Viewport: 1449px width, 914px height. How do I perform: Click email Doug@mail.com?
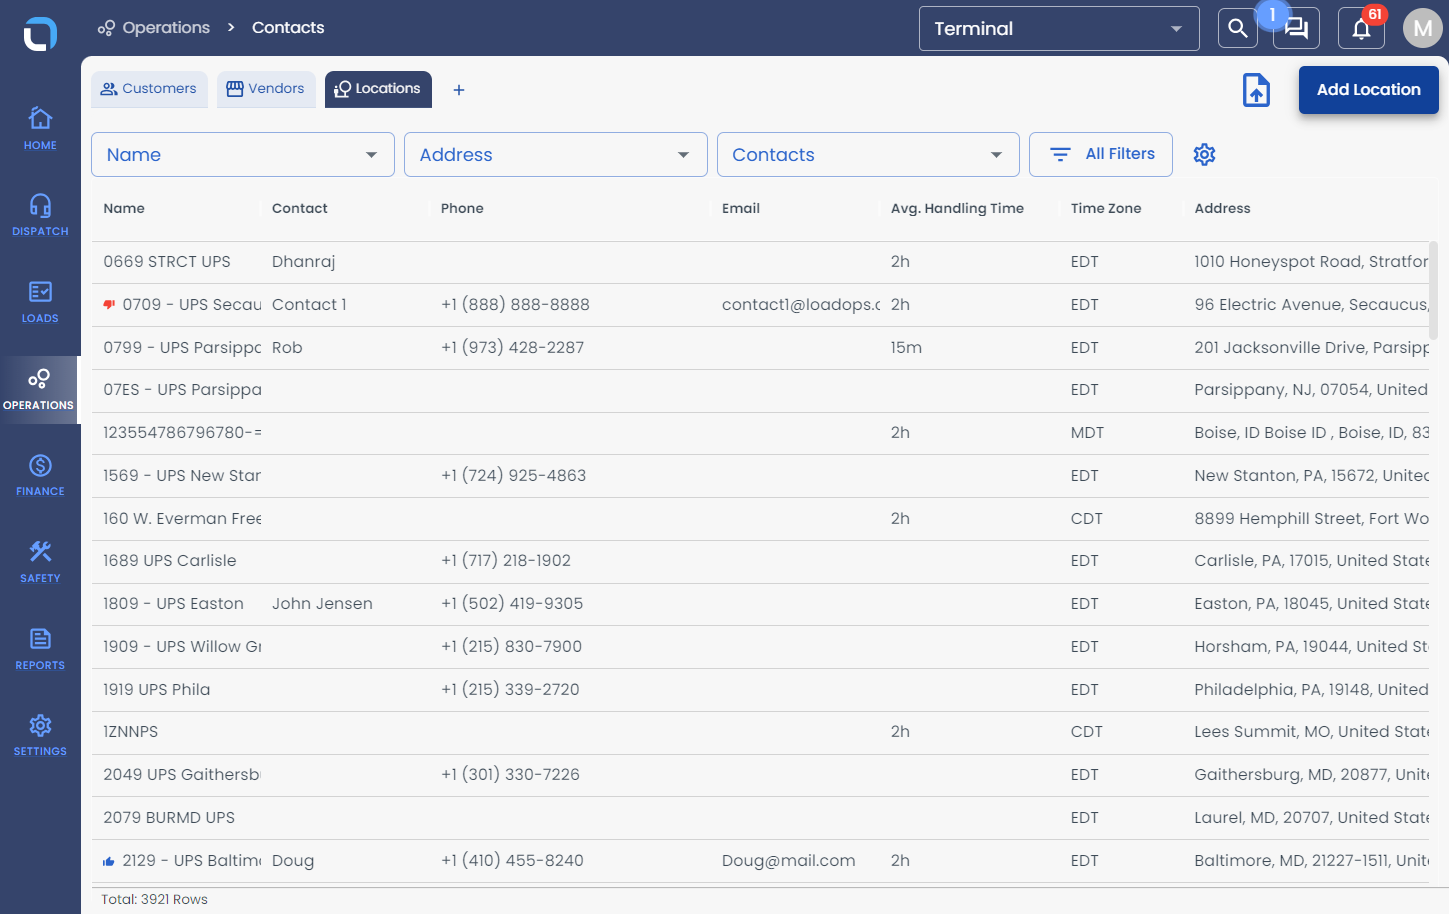pyautogui.click(x=788, y=861)
